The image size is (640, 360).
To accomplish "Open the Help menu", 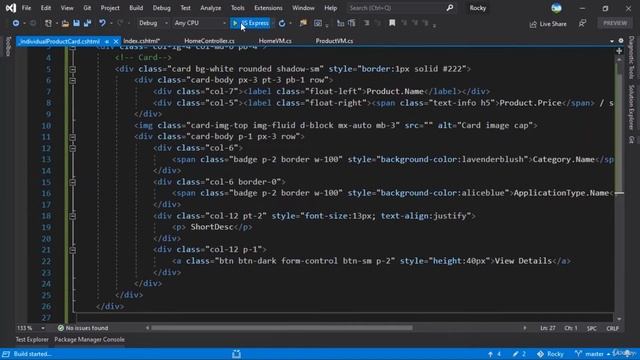I will [x=330, y=8].
